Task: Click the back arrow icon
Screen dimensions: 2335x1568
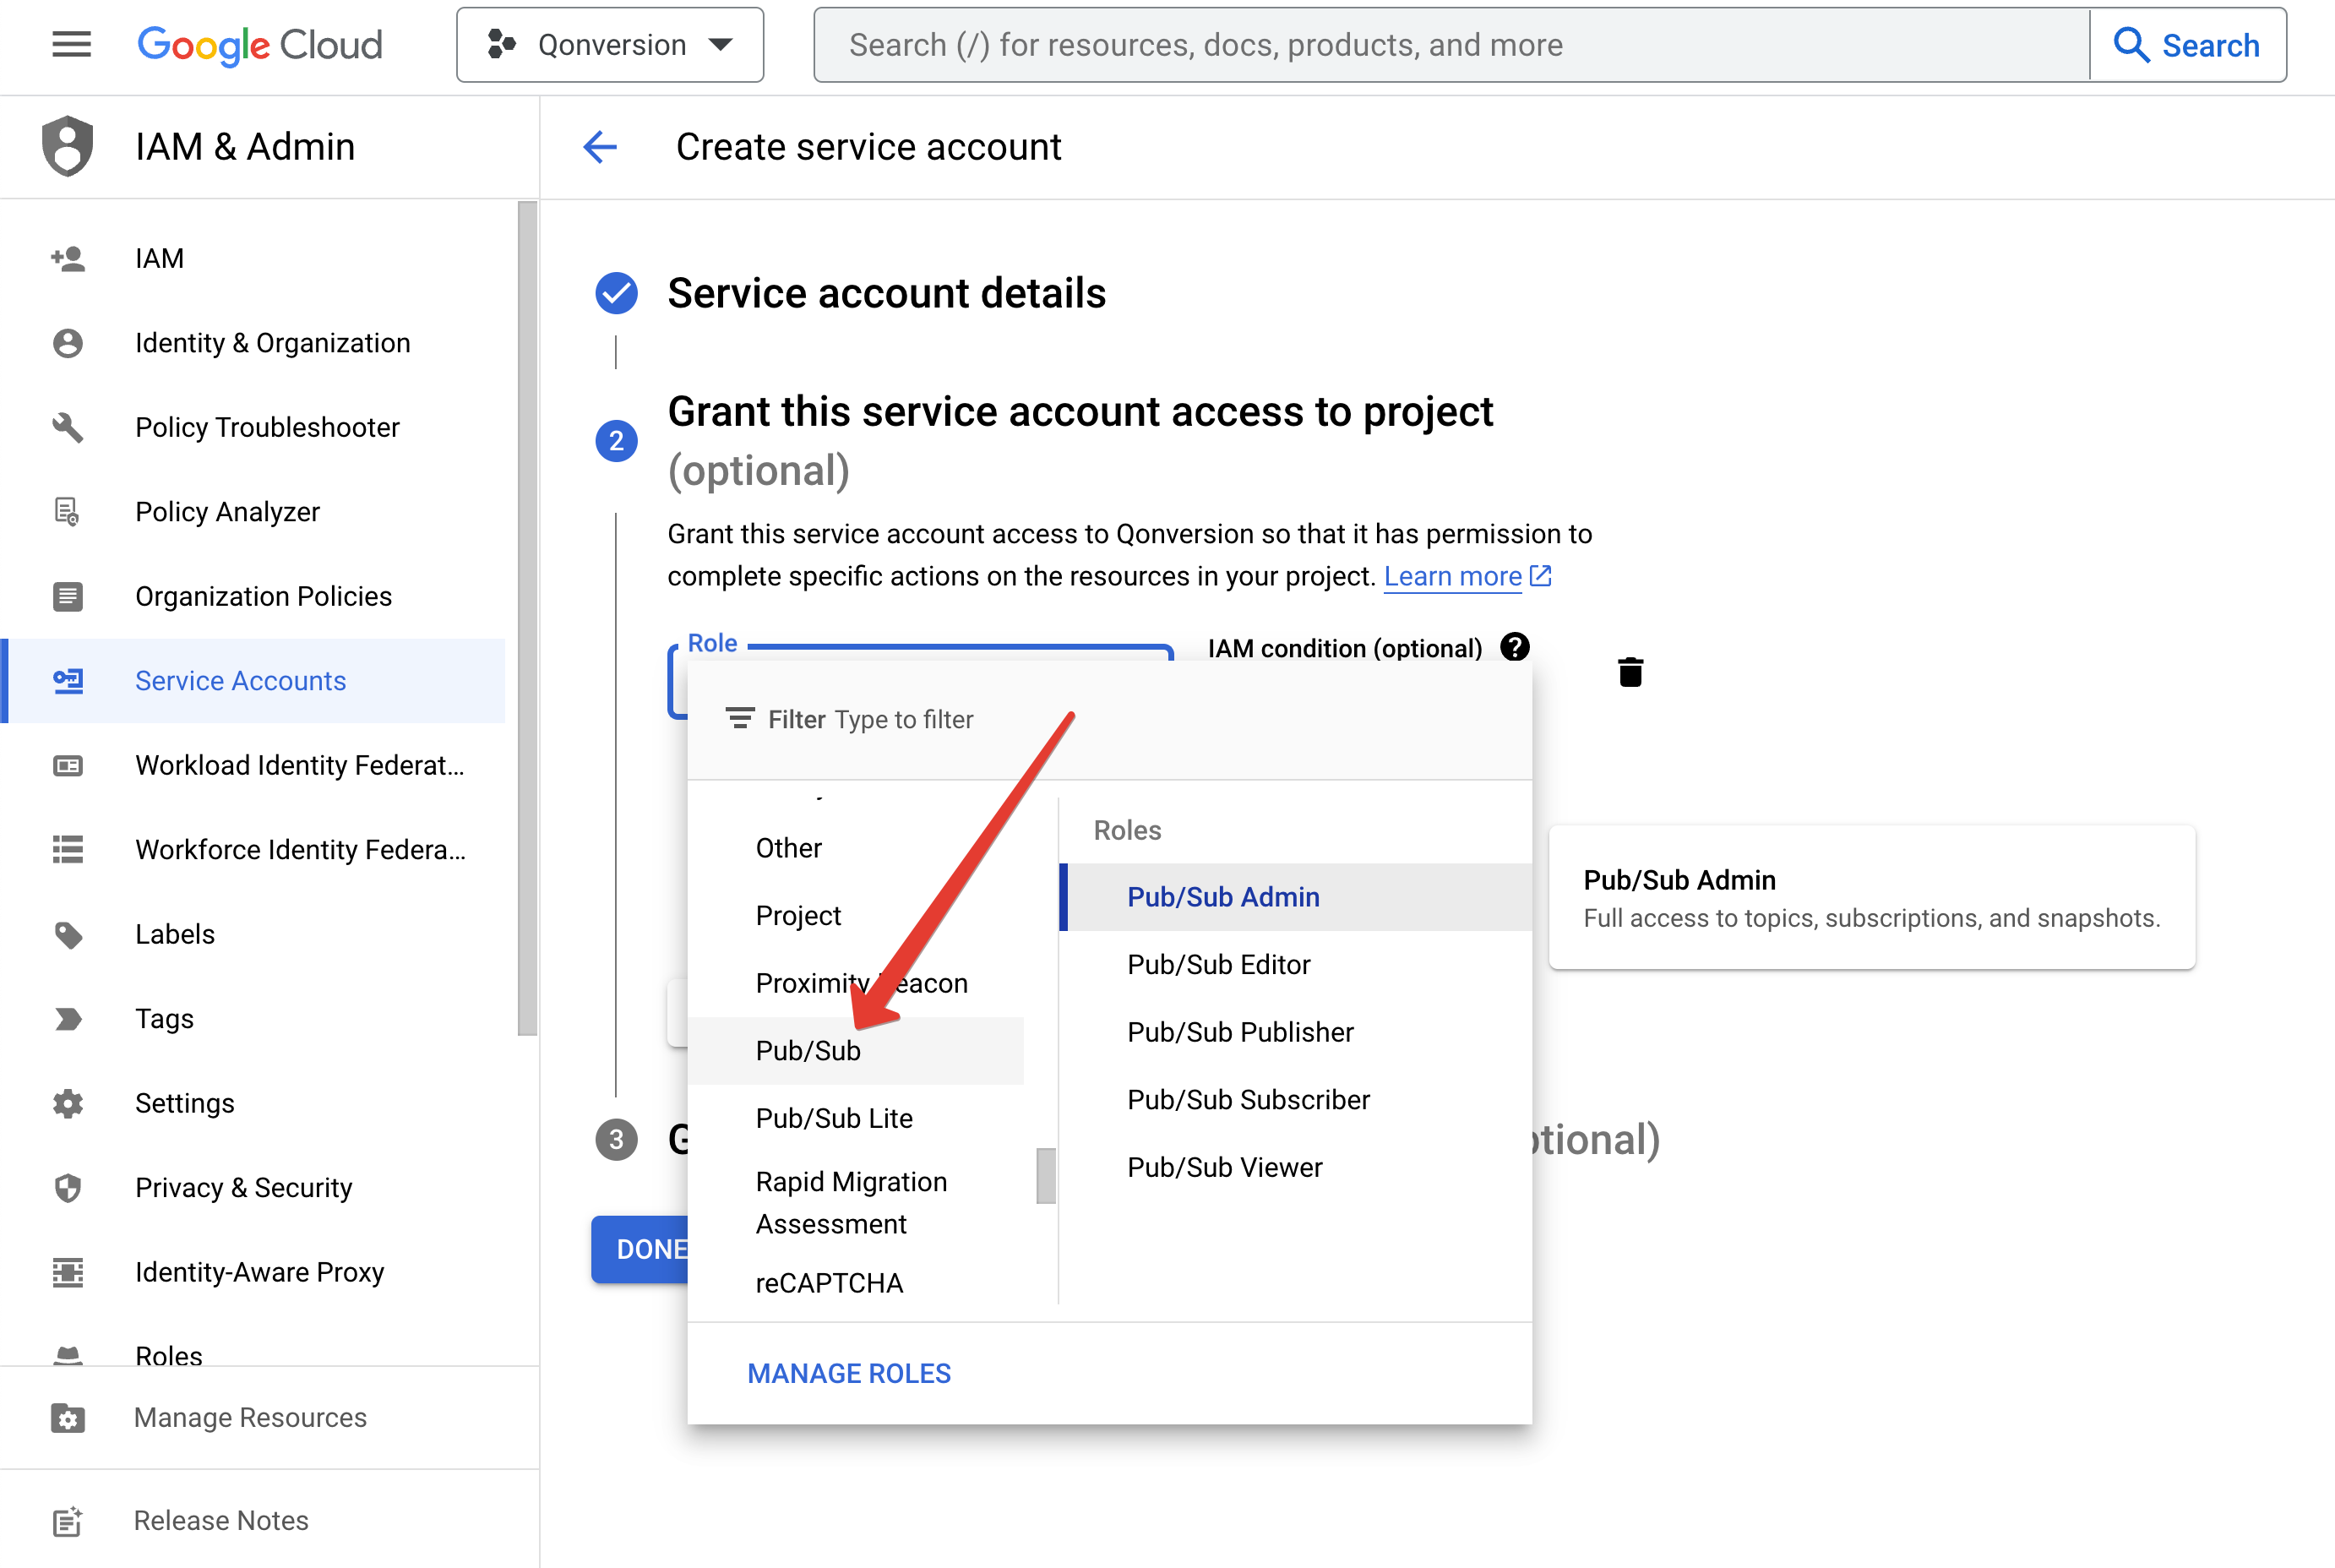Action: pyautogui.click(x=600, y=147)
